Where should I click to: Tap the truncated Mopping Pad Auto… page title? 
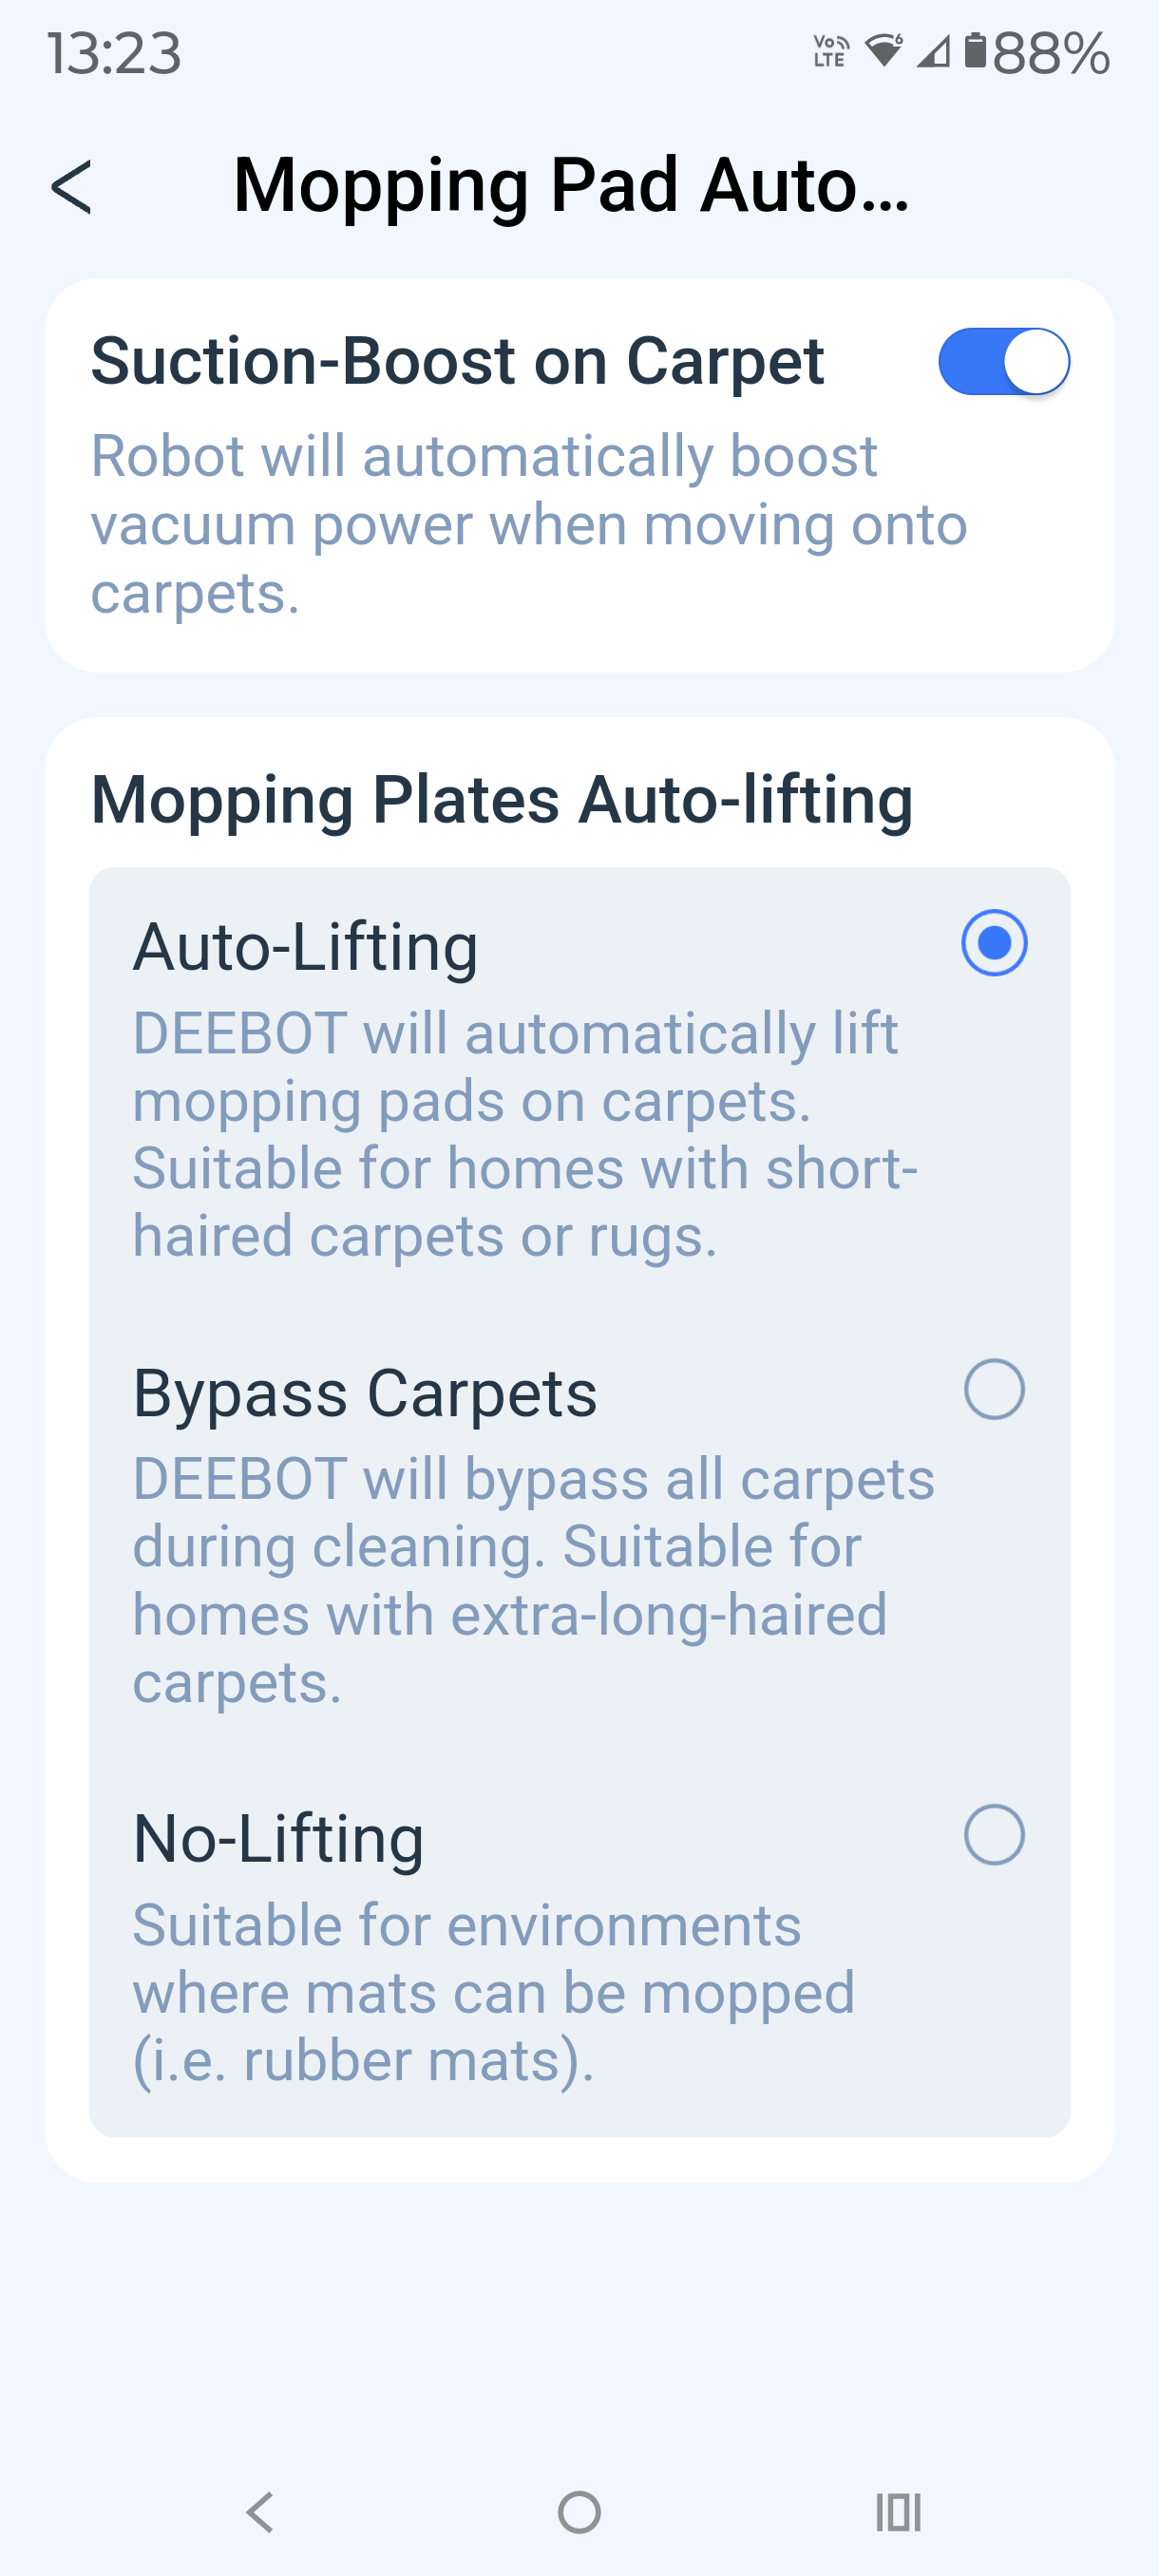pos(571,186)
